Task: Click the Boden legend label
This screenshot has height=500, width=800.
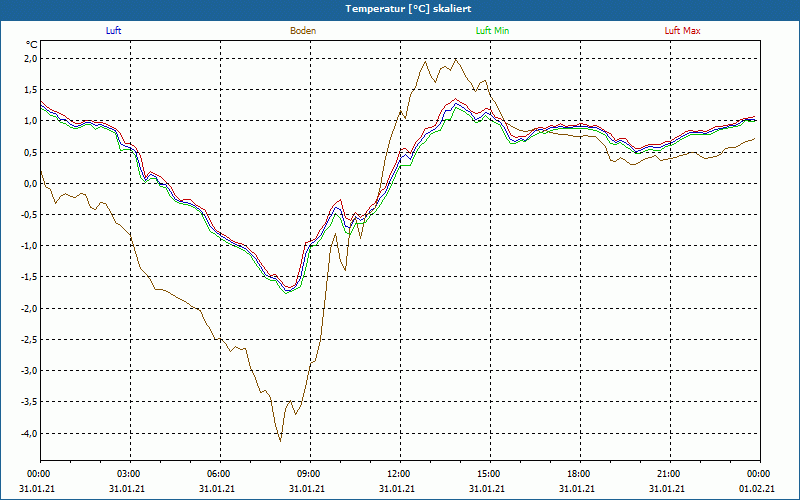Action: (303, 31)
